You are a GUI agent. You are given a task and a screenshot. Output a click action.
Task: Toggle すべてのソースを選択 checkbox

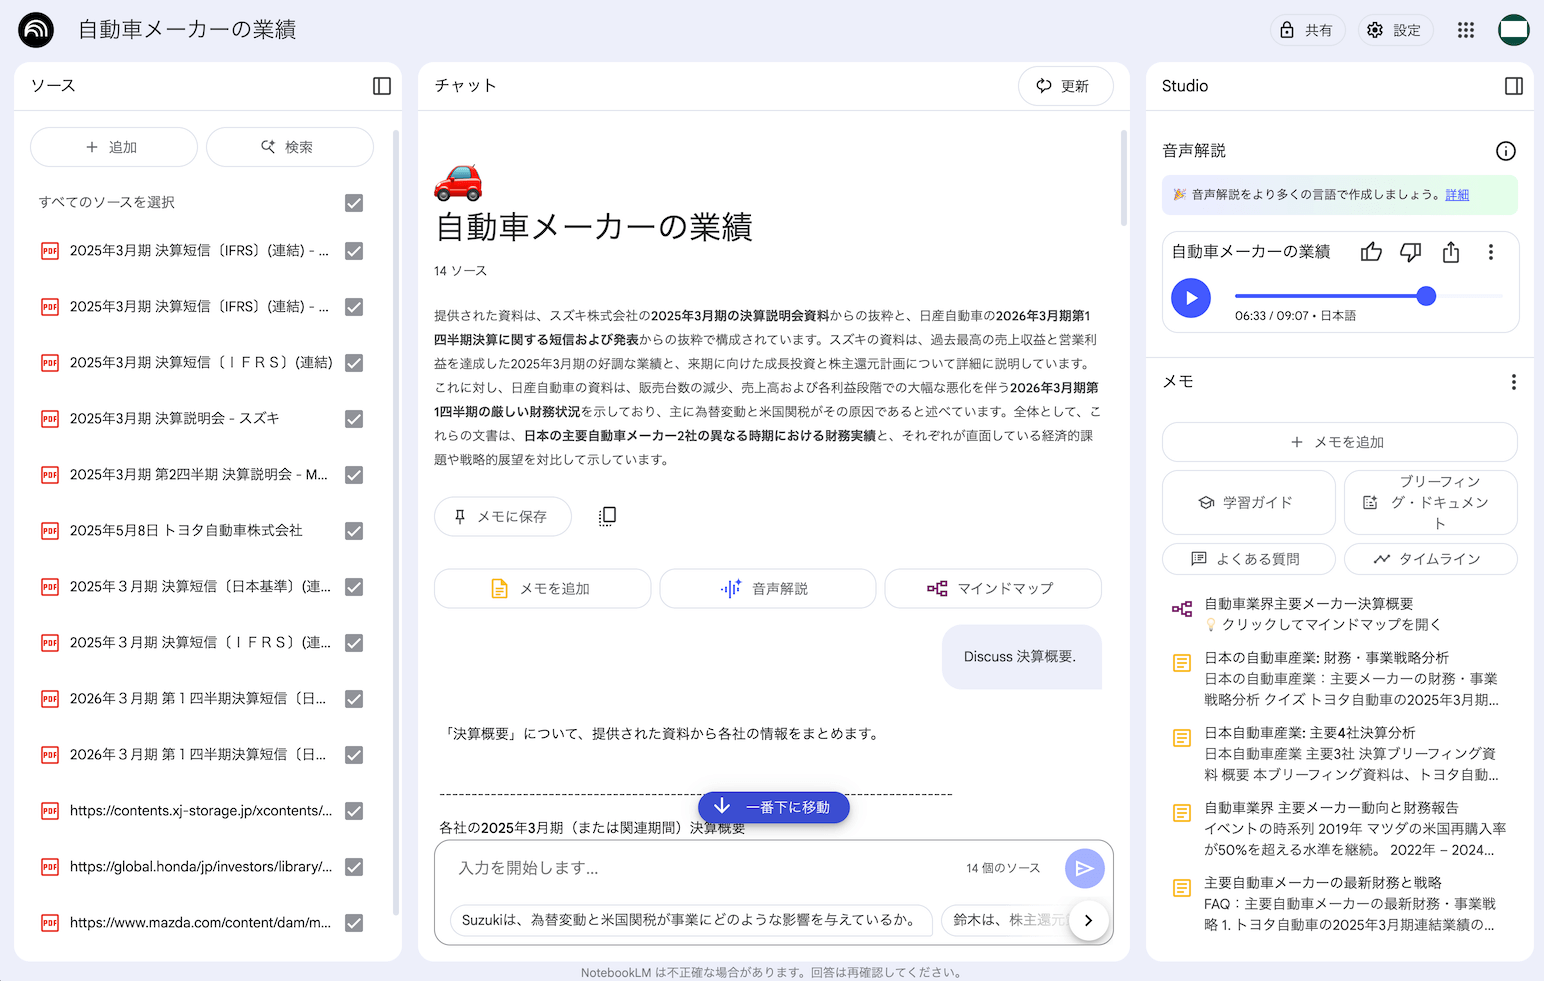(354, 203)
